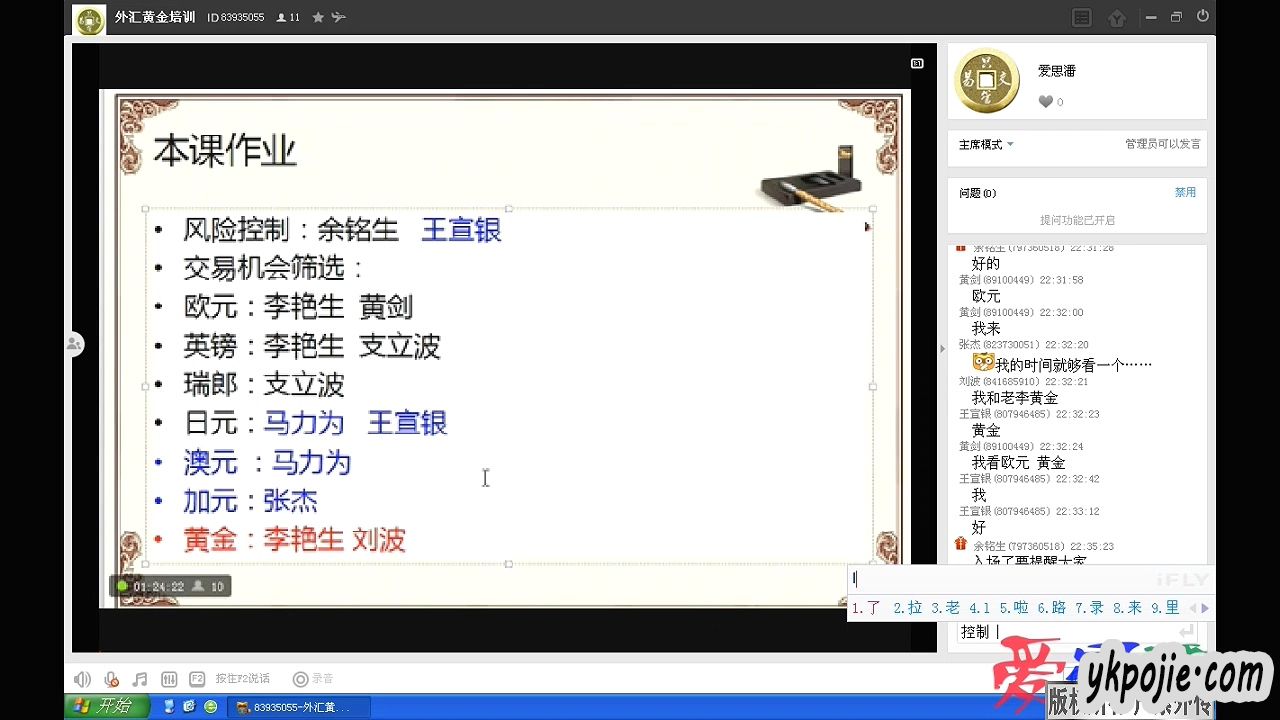Click the speaker volume icon
The width and height of the screenshot is (1280, 720).
point(82,679)
